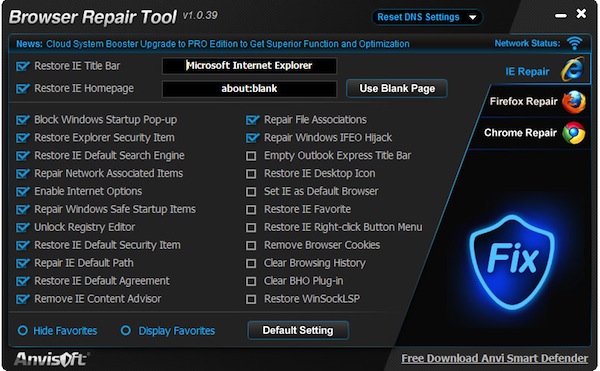This screenshot has width=600, height=371.
Task: Check Clear BHO Plug-in
Action: tap(251, 282)
